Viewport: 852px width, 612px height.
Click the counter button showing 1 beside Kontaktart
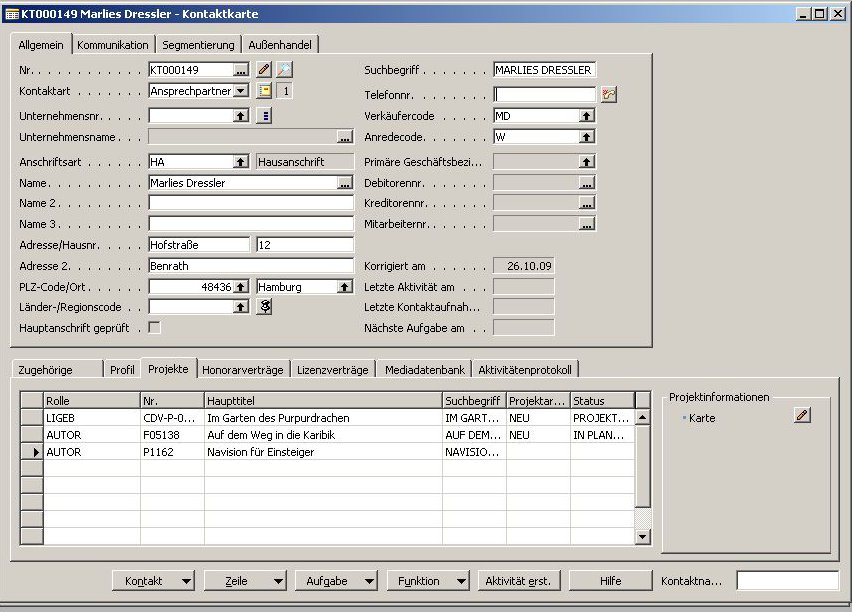[x=285, y=91]
